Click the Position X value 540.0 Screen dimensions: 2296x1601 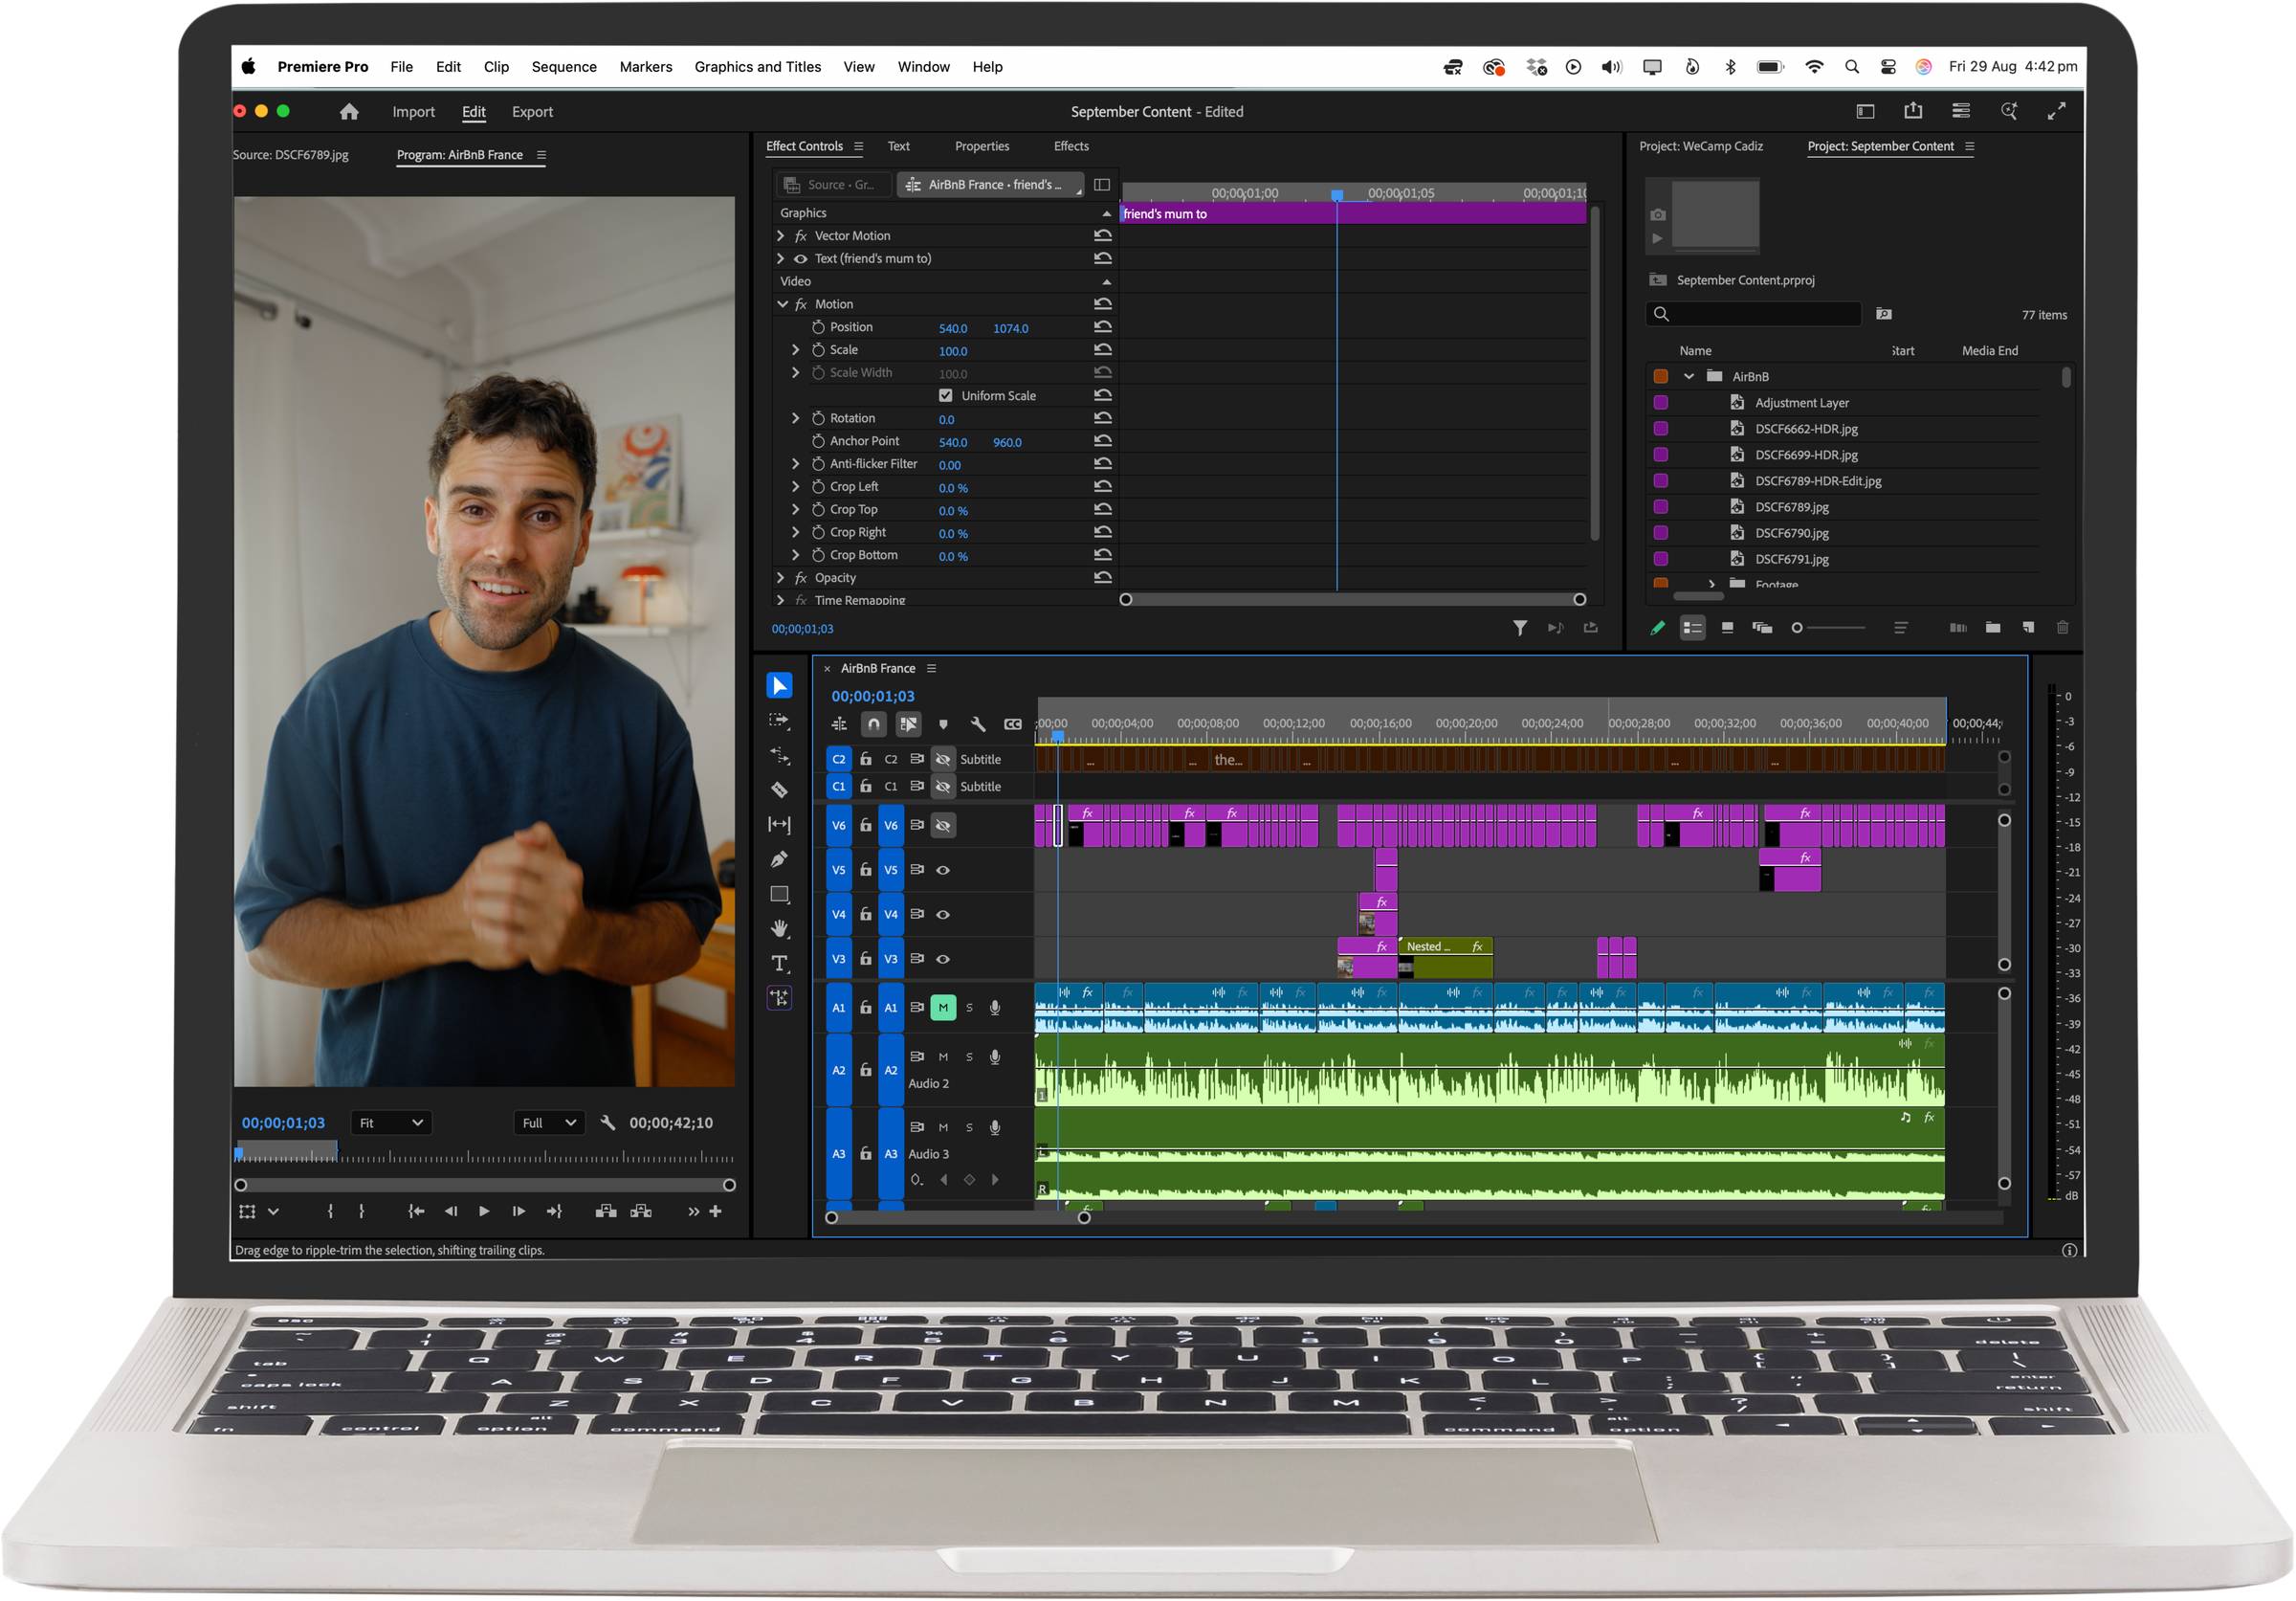pos(953,328)
